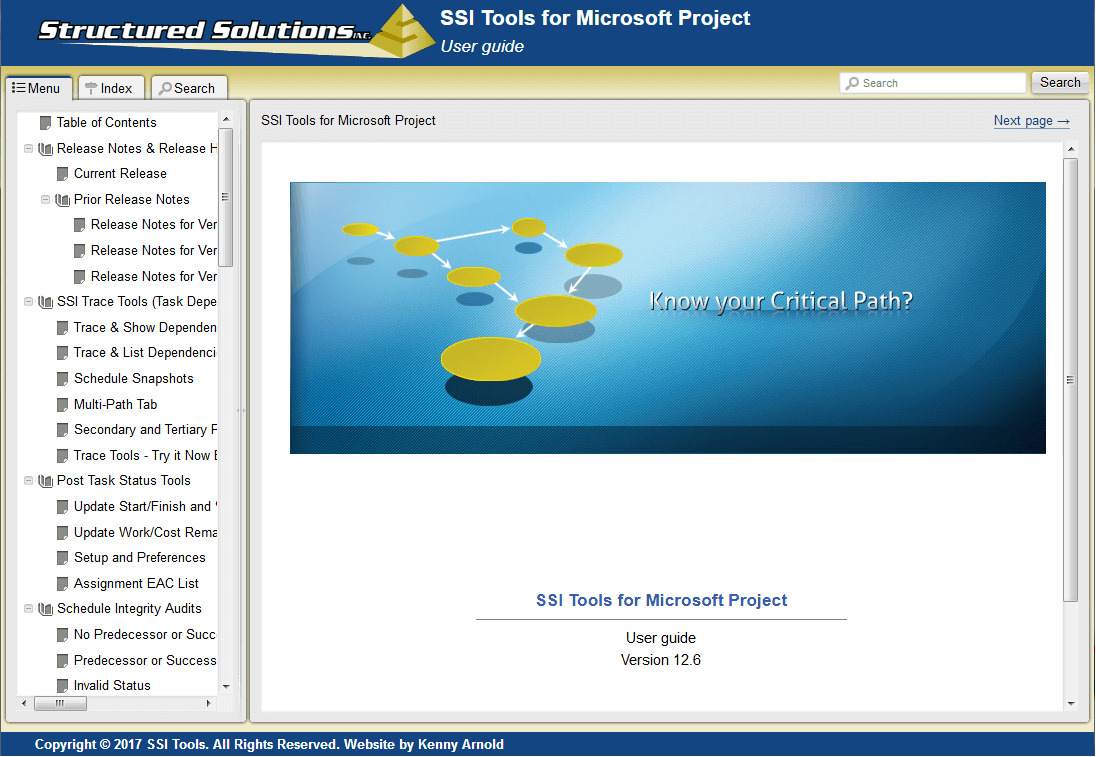Image resolution: width=1096 pixels, height=757 pixels.
Task: Click the menu panel horizontal scrollbar thumb
Action: pos(61,704)
